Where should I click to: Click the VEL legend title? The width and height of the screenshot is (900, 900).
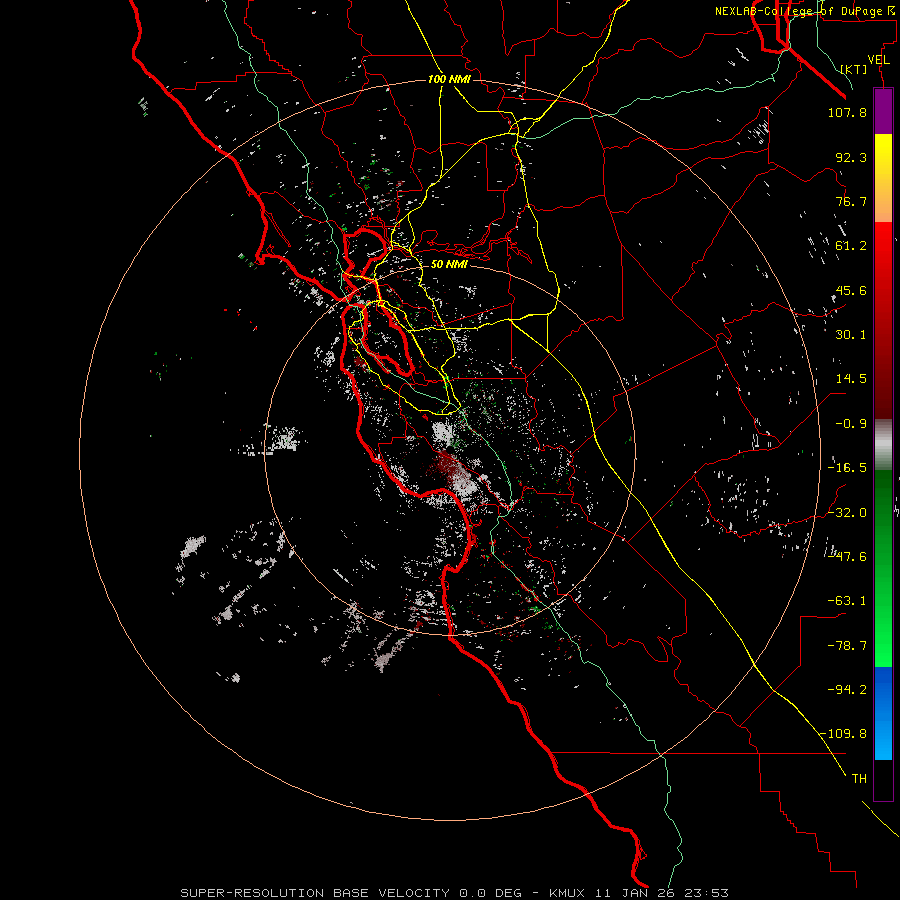[x=878, y=60]
